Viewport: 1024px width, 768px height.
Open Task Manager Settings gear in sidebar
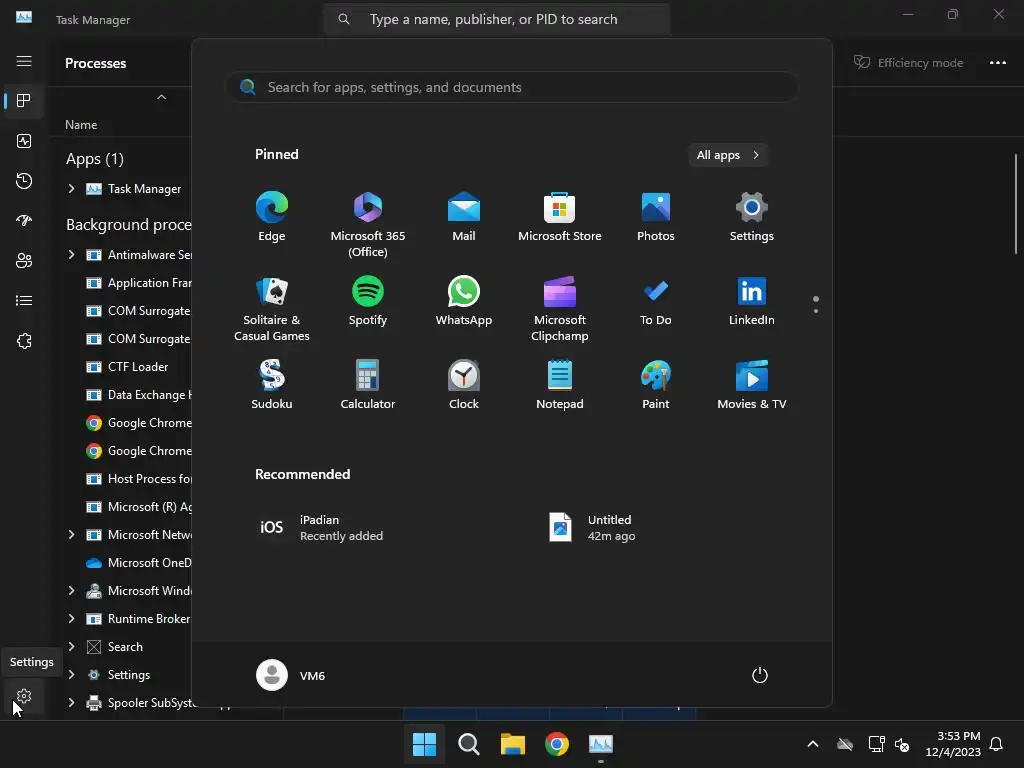click(24, 697)
